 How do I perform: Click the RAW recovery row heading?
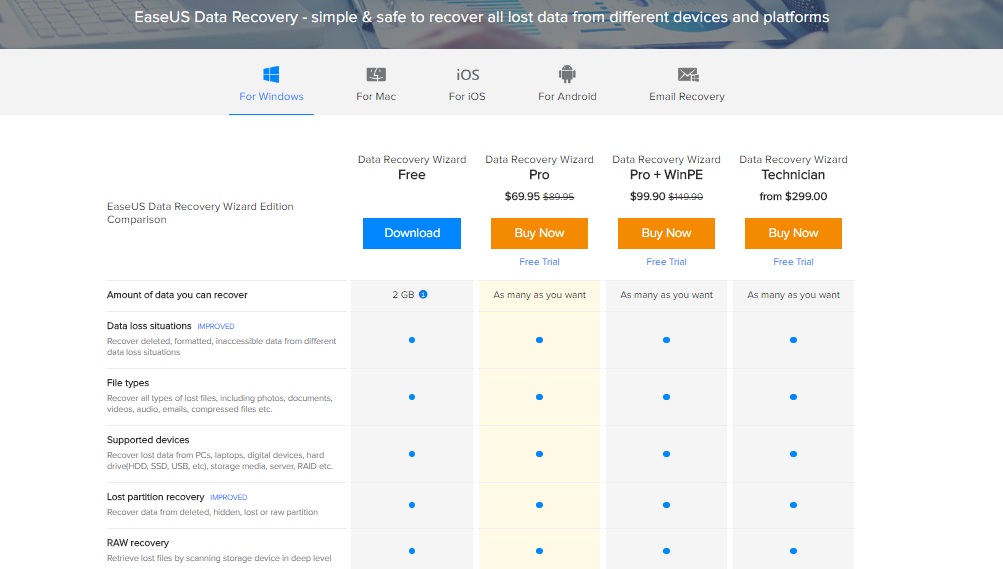point(138,543)
